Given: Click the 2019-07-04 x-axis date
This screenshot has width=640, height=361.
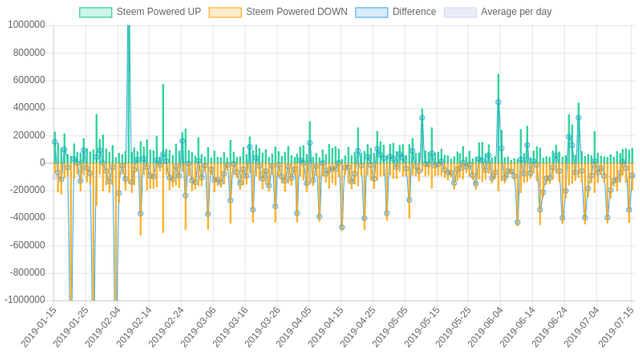Looking at the screenshot, I should point(581,327).
